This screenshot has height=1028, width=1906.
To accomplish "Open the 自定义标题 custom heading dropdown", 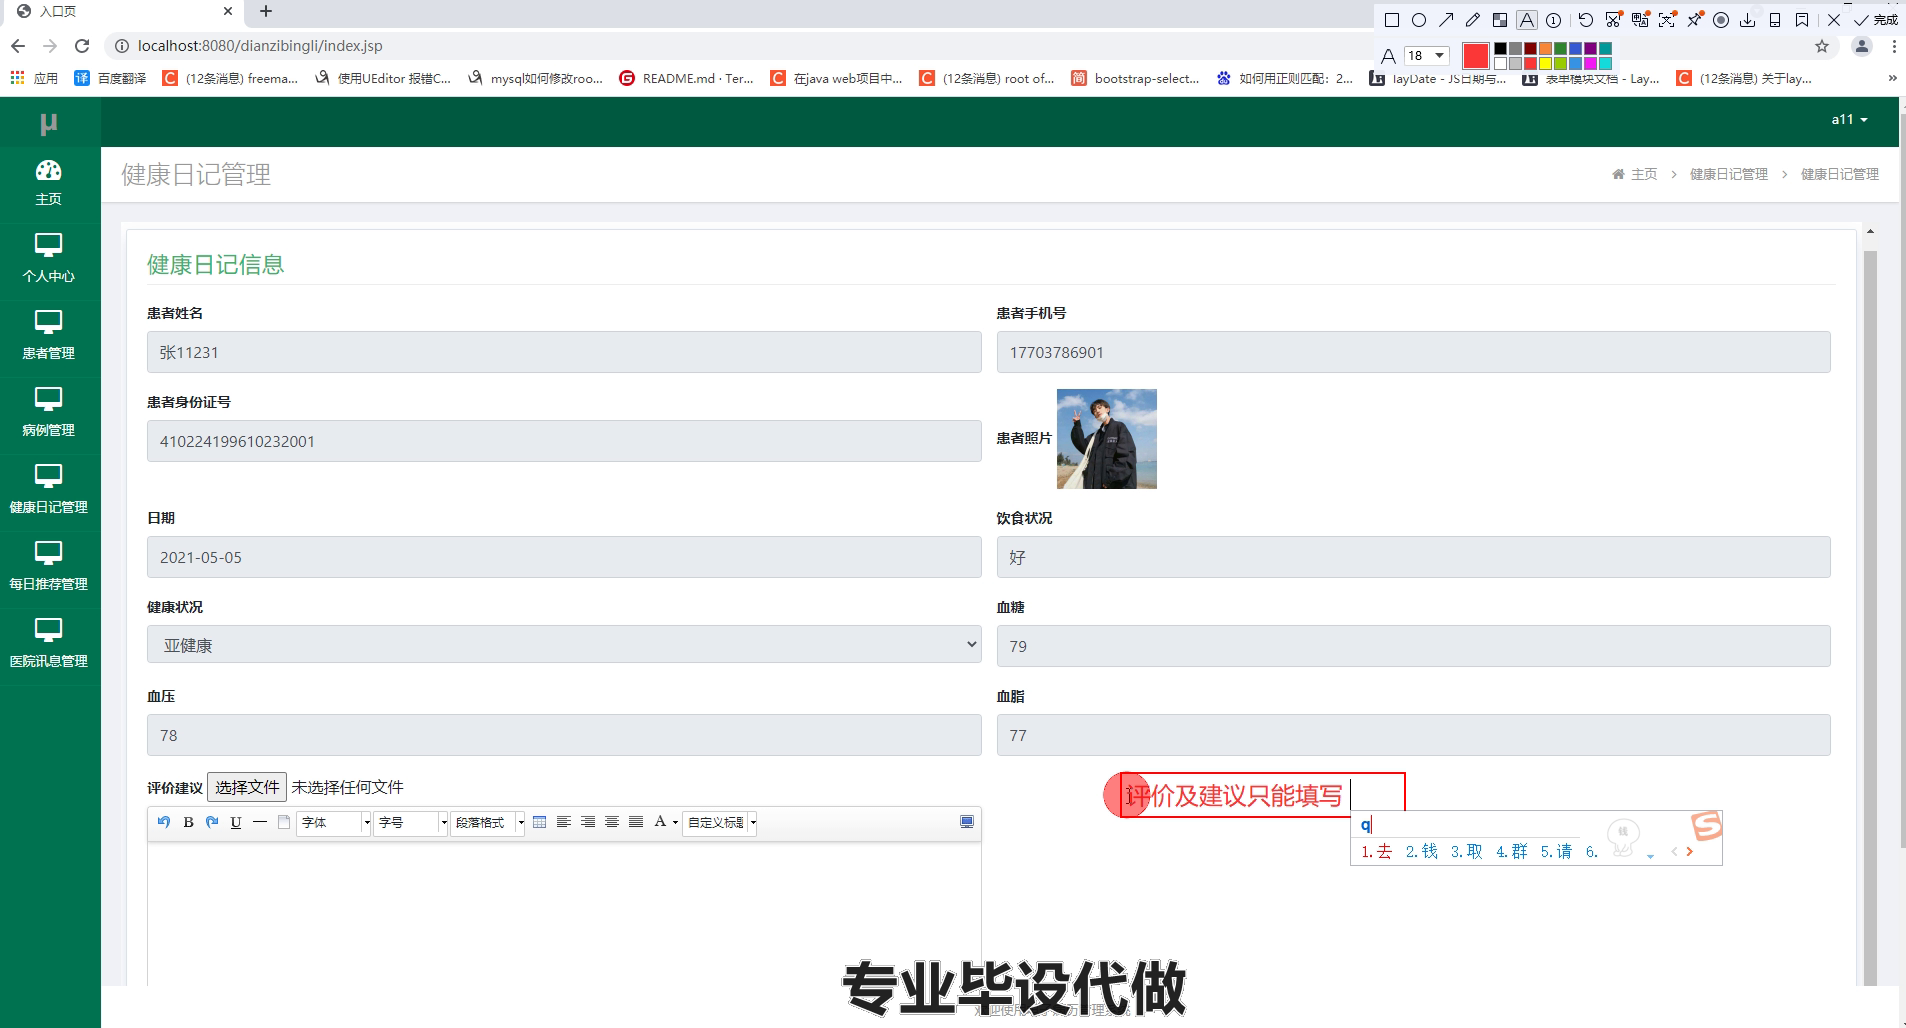I will pos(720,823).
